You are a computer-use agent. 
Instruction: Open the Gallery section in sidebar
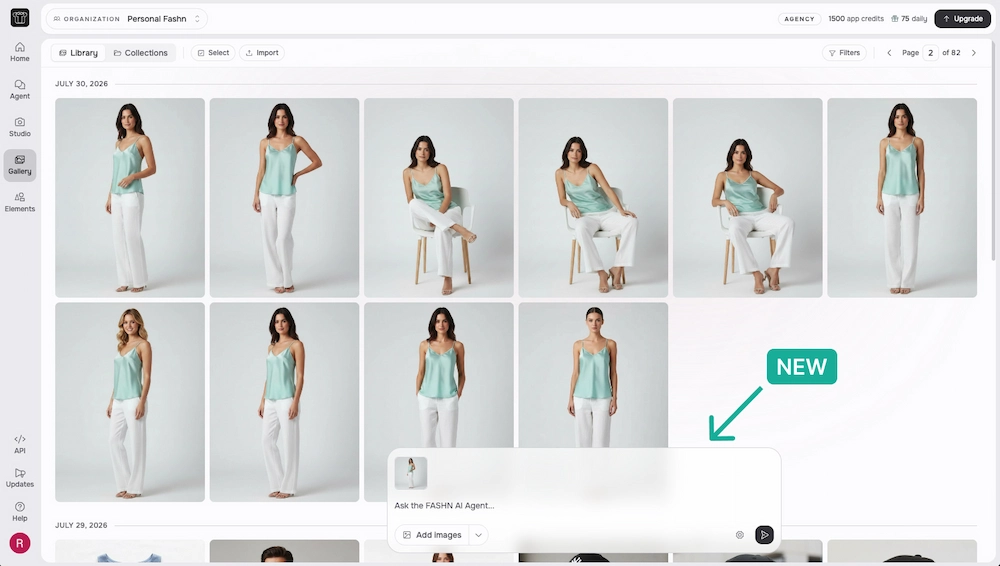(x=20, y=165)
